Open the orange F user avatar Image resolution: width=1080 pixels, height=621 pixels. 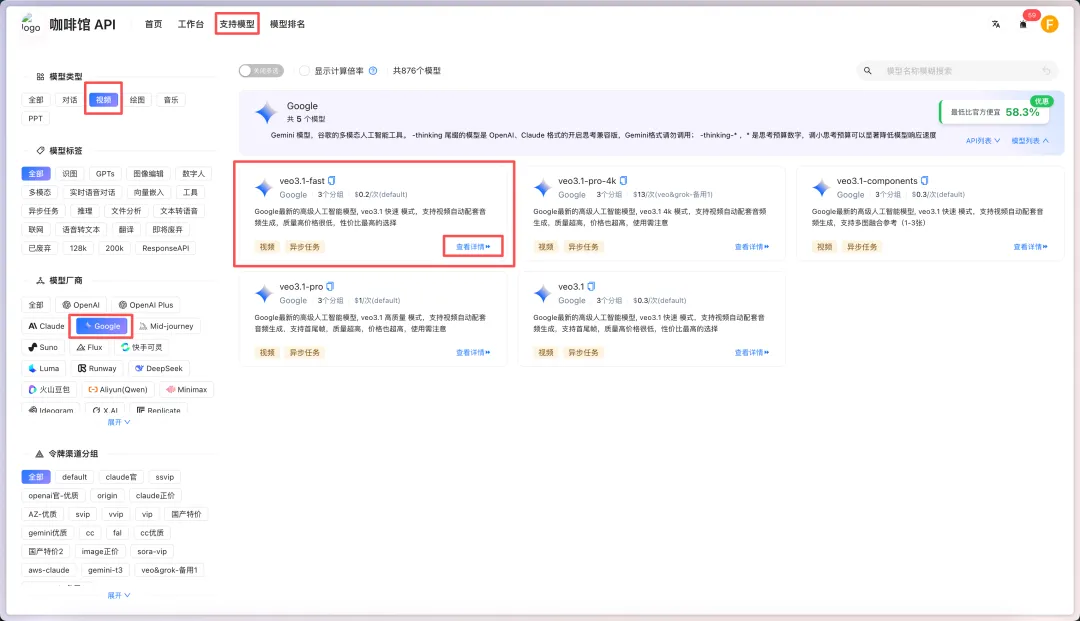1049,25
